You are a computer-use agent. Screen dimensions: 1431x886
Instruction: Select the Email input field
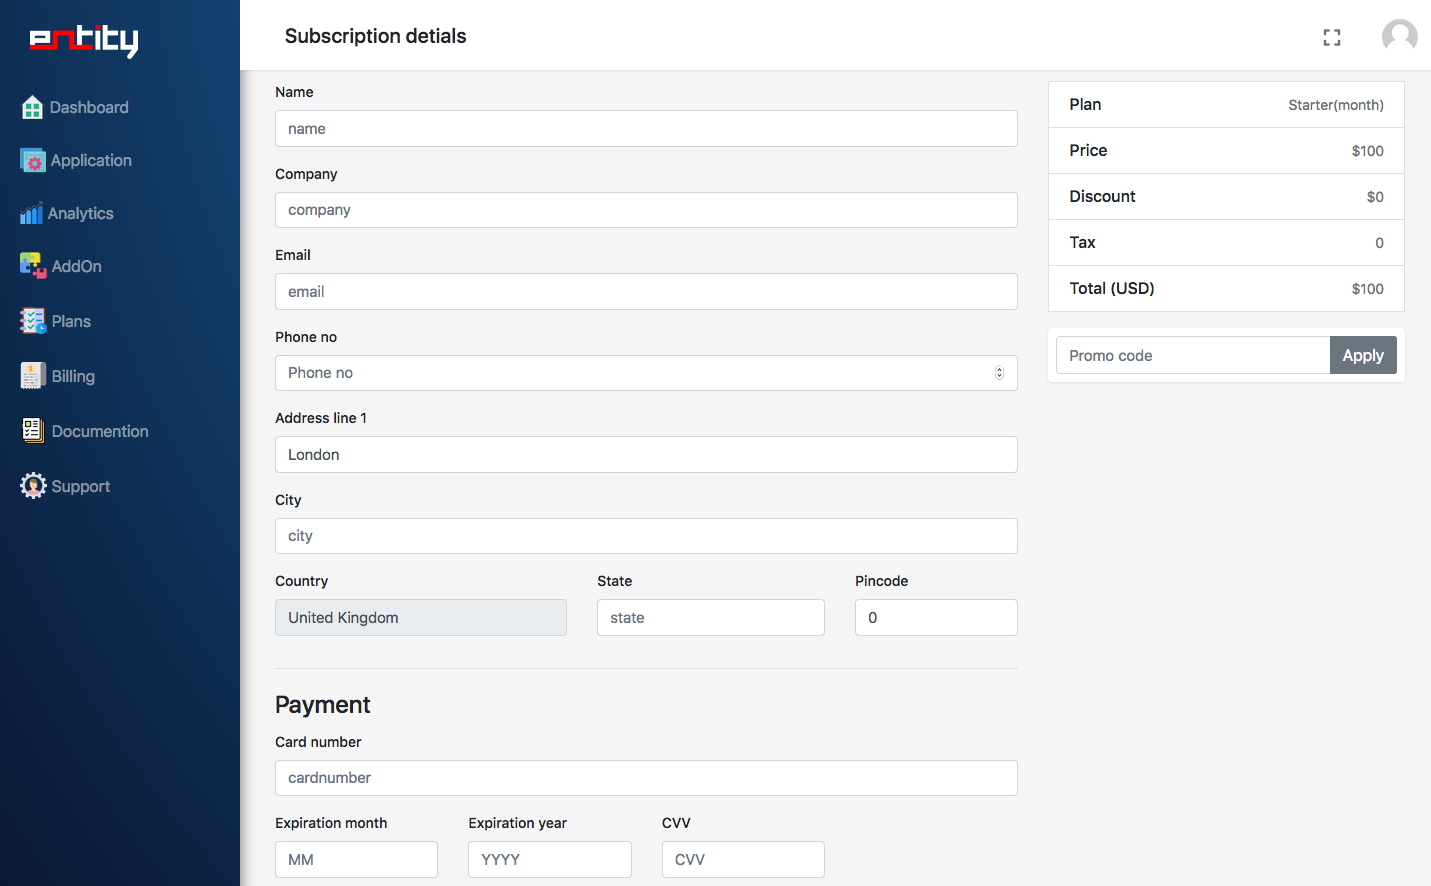click(x=646, y=292)
